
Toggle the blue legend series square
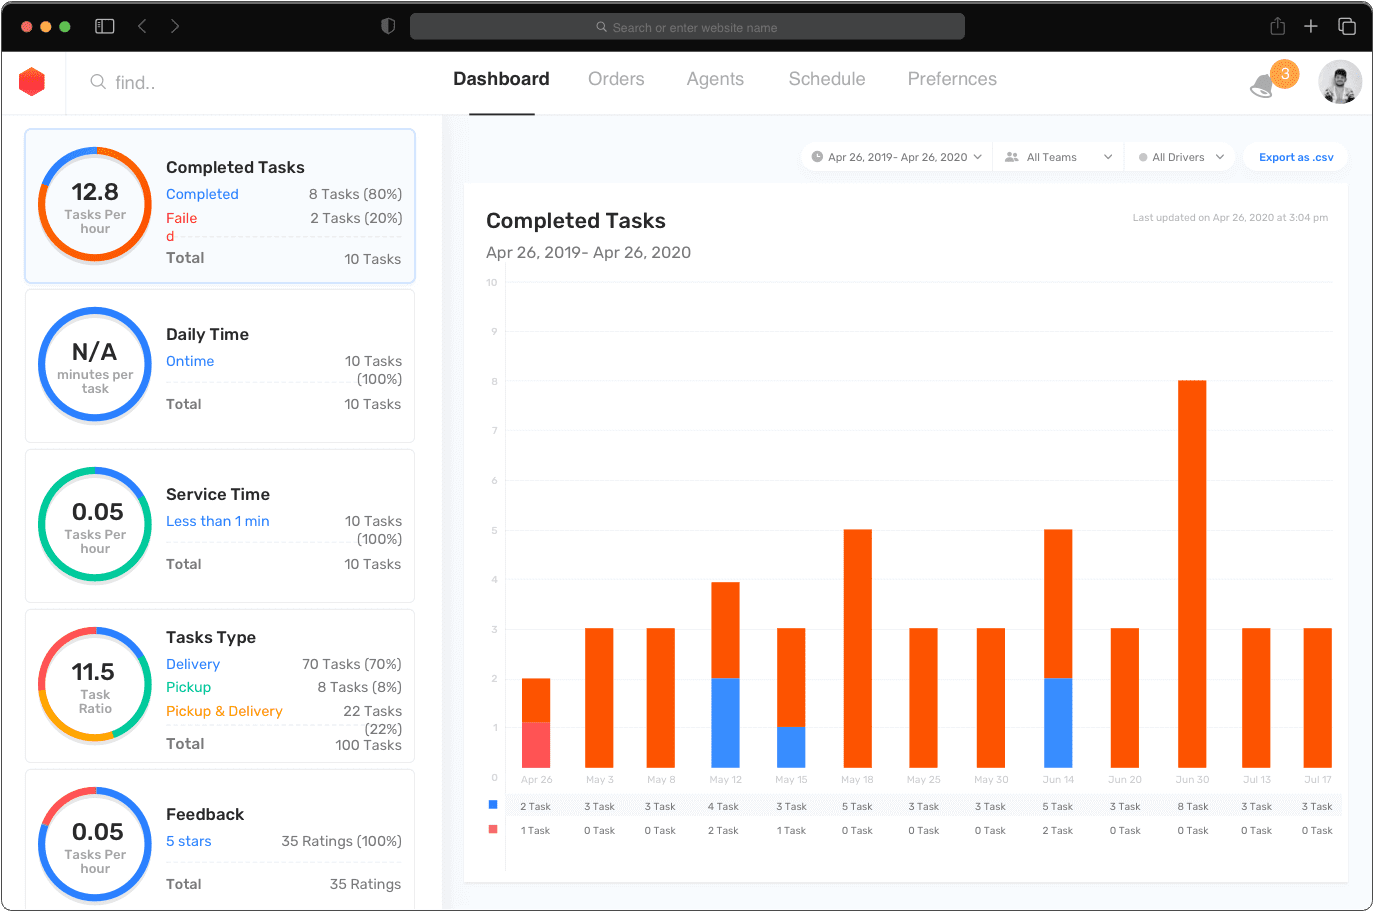click(493, 805)
